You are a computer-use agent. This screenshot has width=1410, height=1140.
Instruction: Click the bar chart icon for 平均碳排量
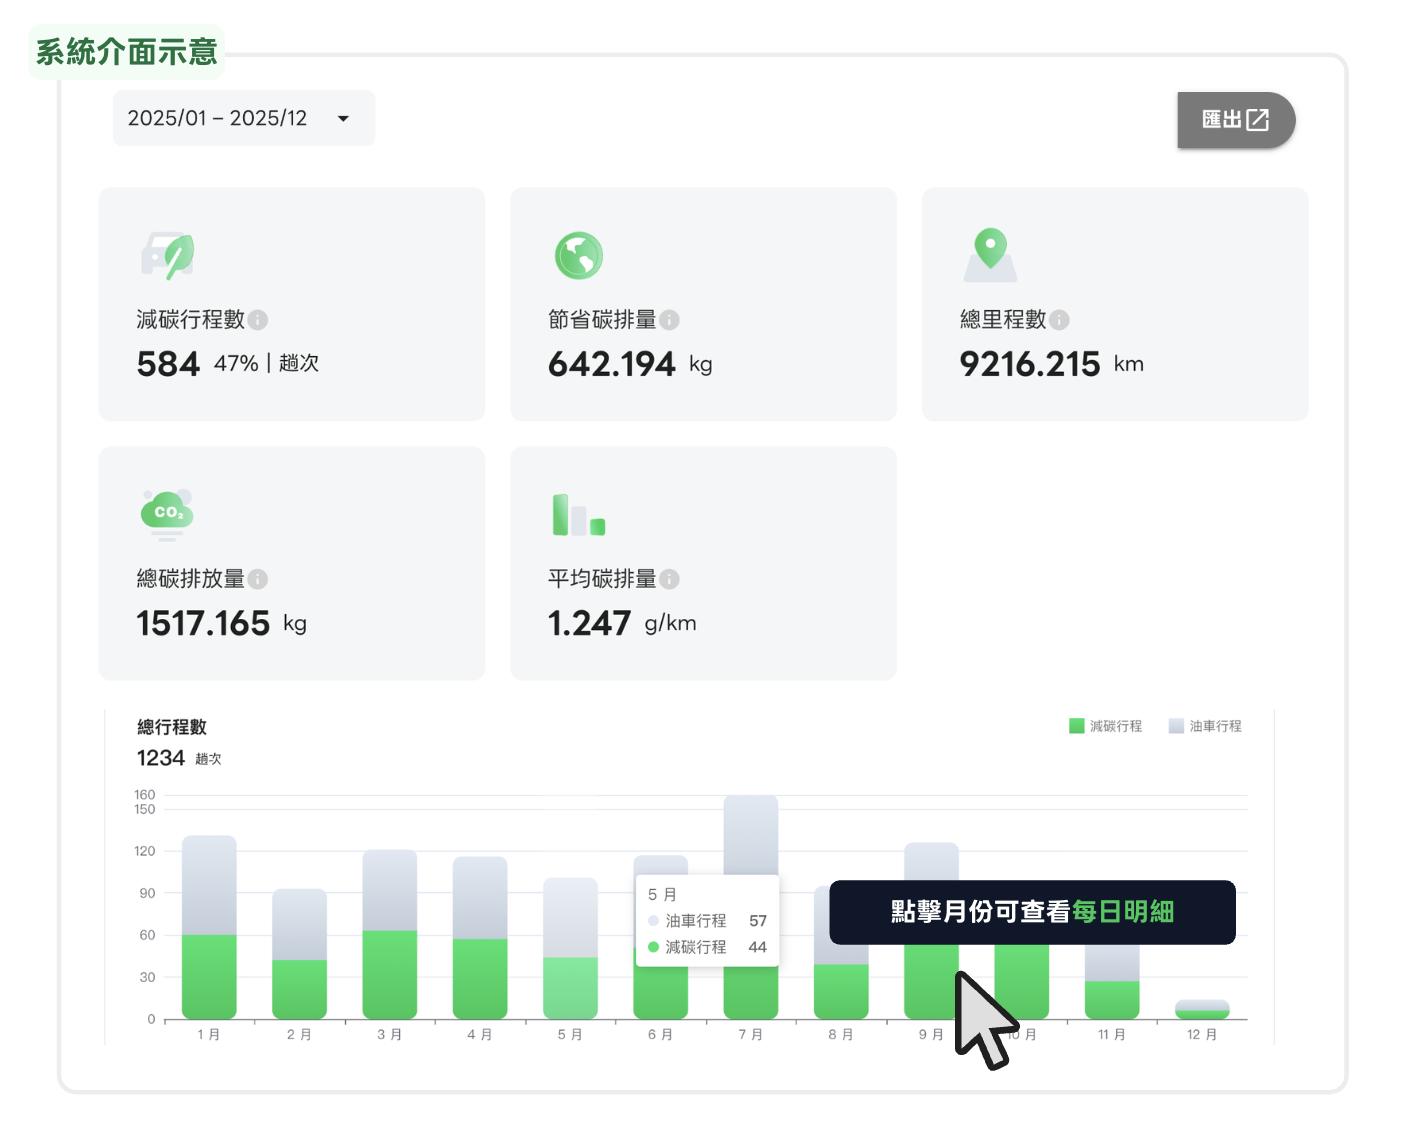pos(578,515)
